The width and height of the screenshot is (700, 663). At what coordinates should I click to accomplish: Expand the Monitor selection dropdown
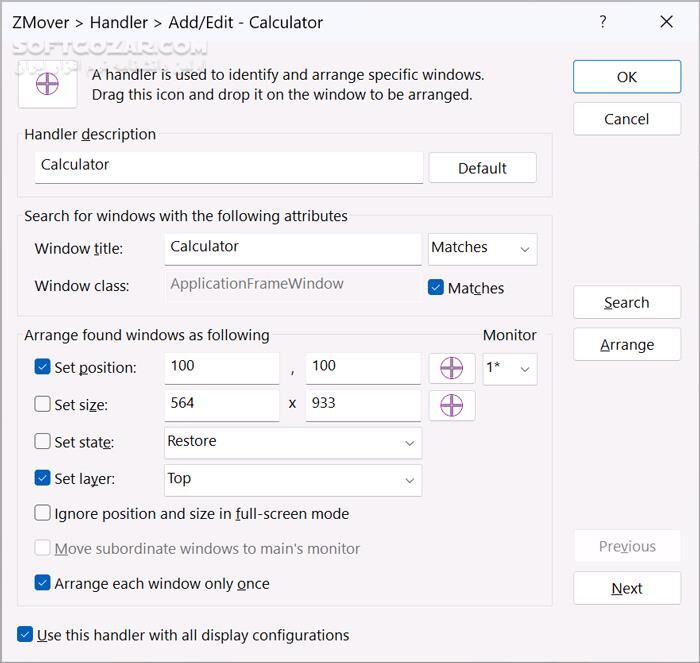(x=510, y=368)
